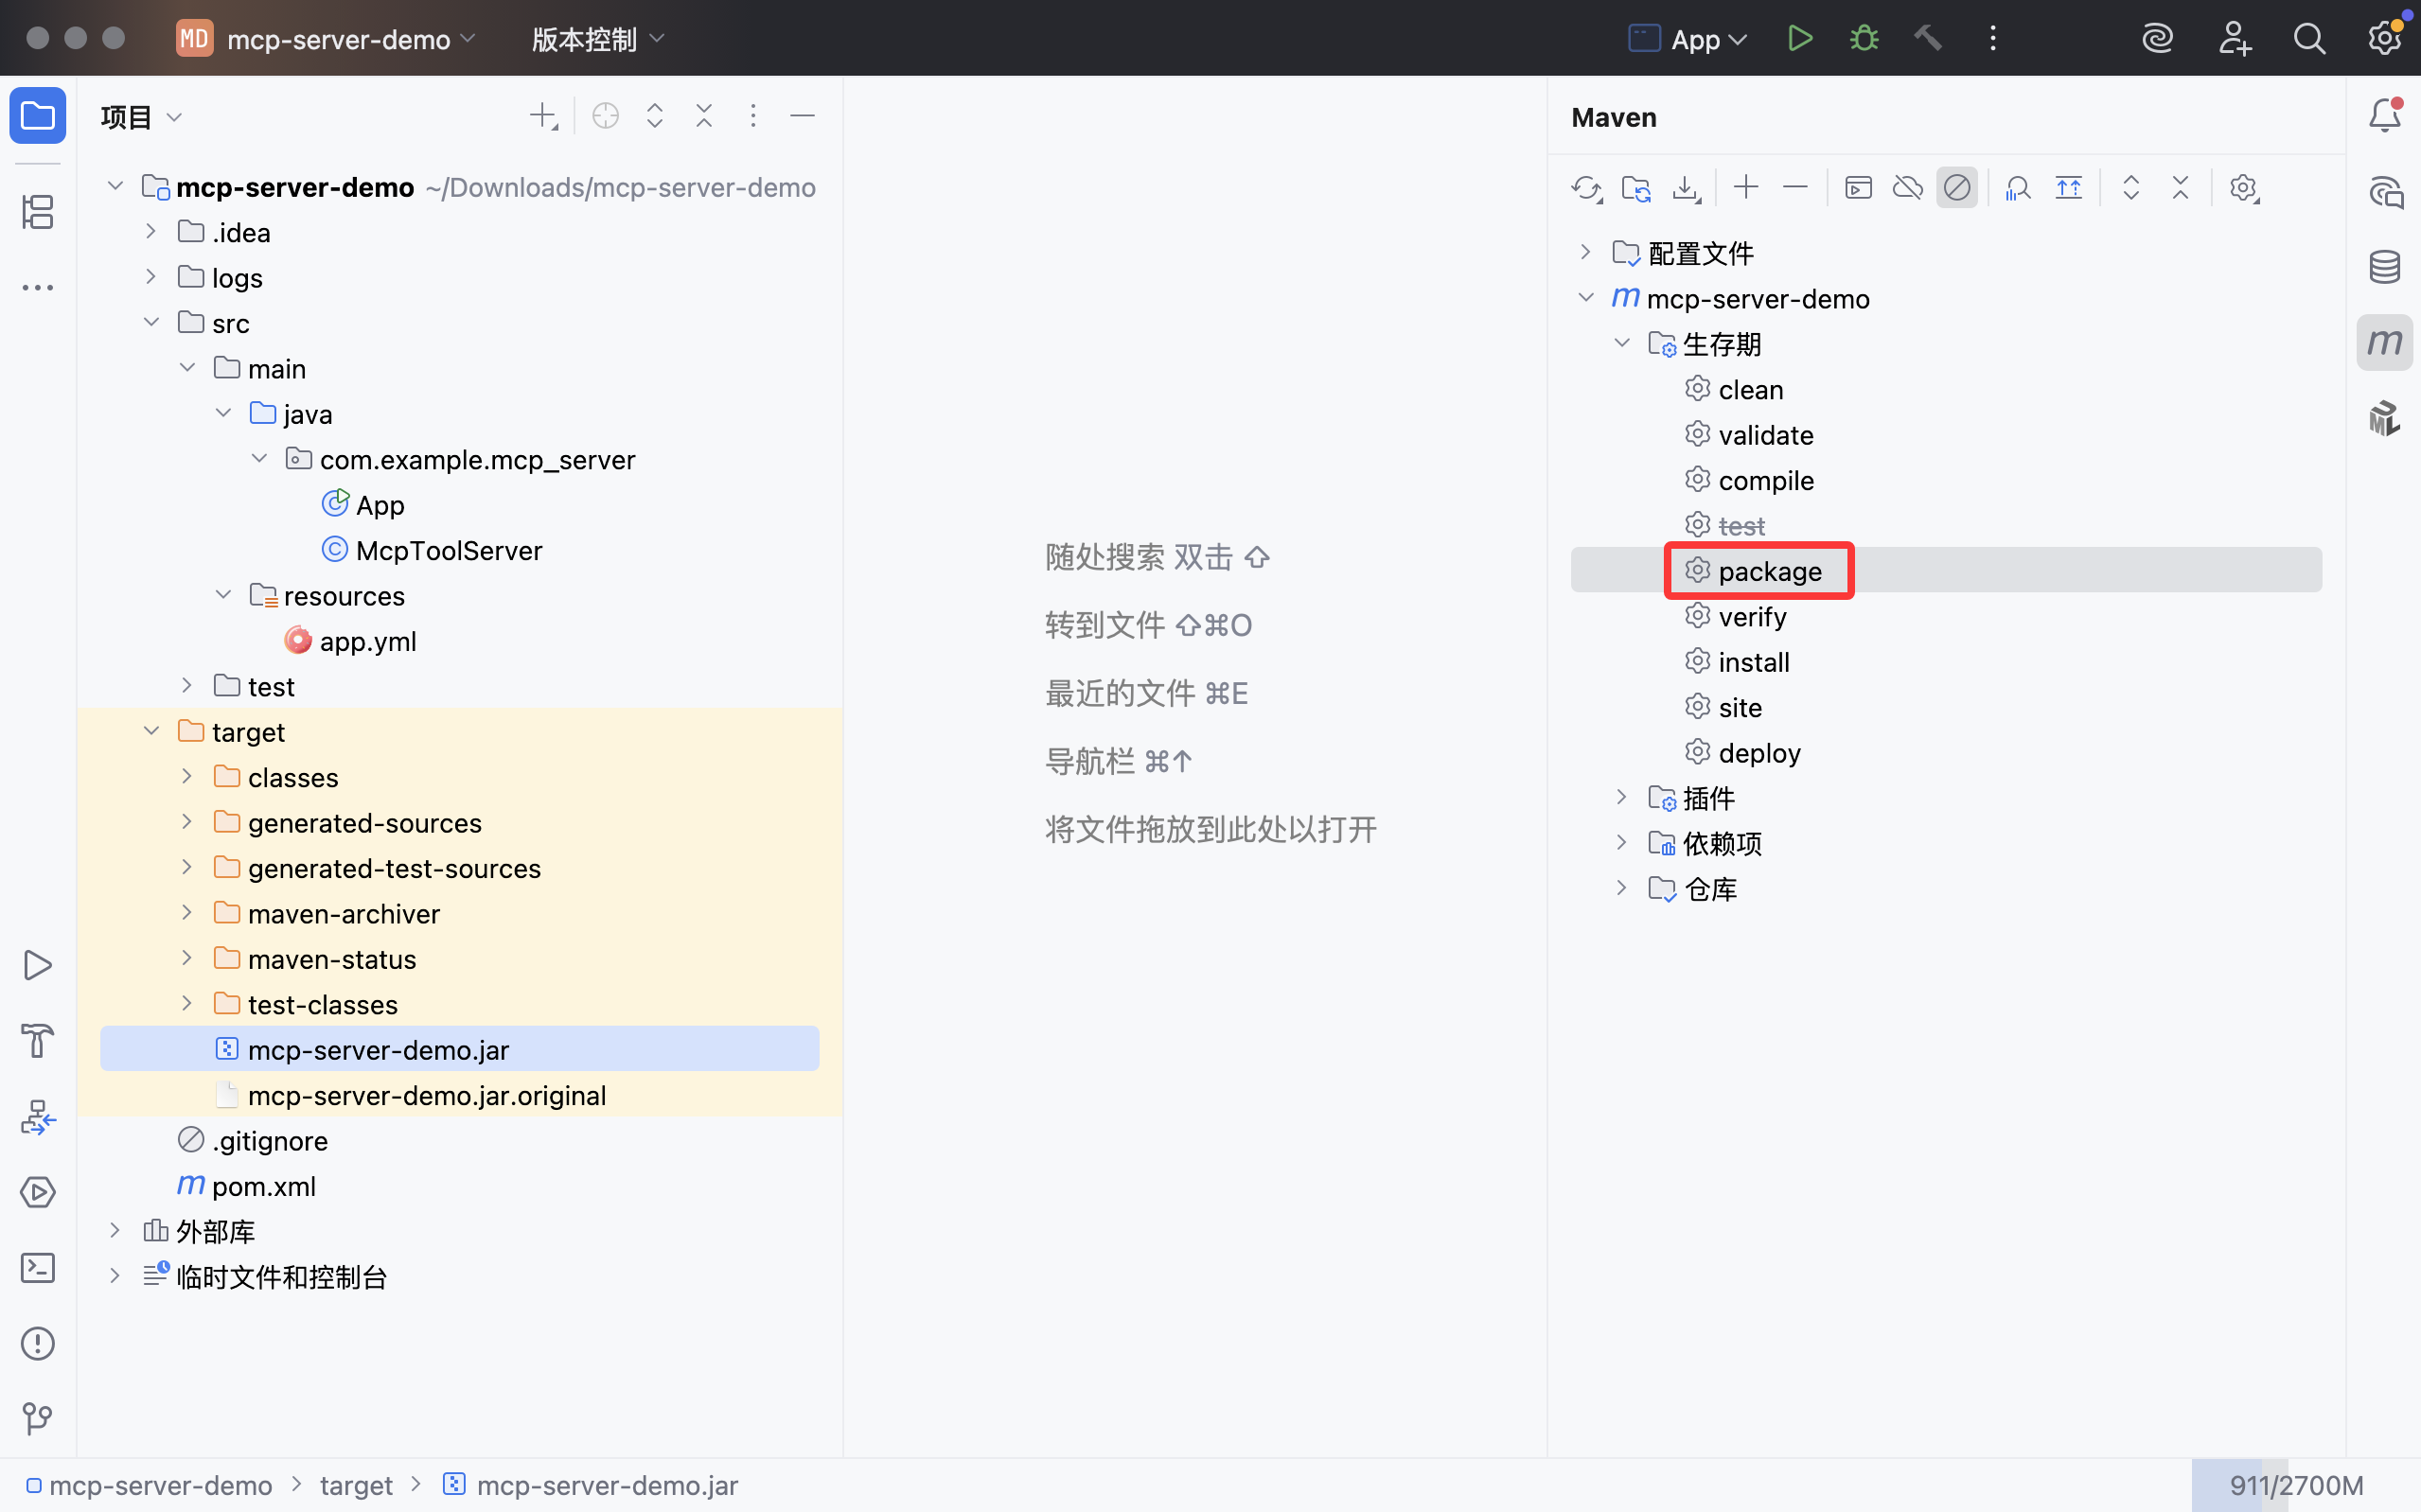2421x1512 pixels.
Task: Click the Debug bug icon
Action: (1864, 39)
